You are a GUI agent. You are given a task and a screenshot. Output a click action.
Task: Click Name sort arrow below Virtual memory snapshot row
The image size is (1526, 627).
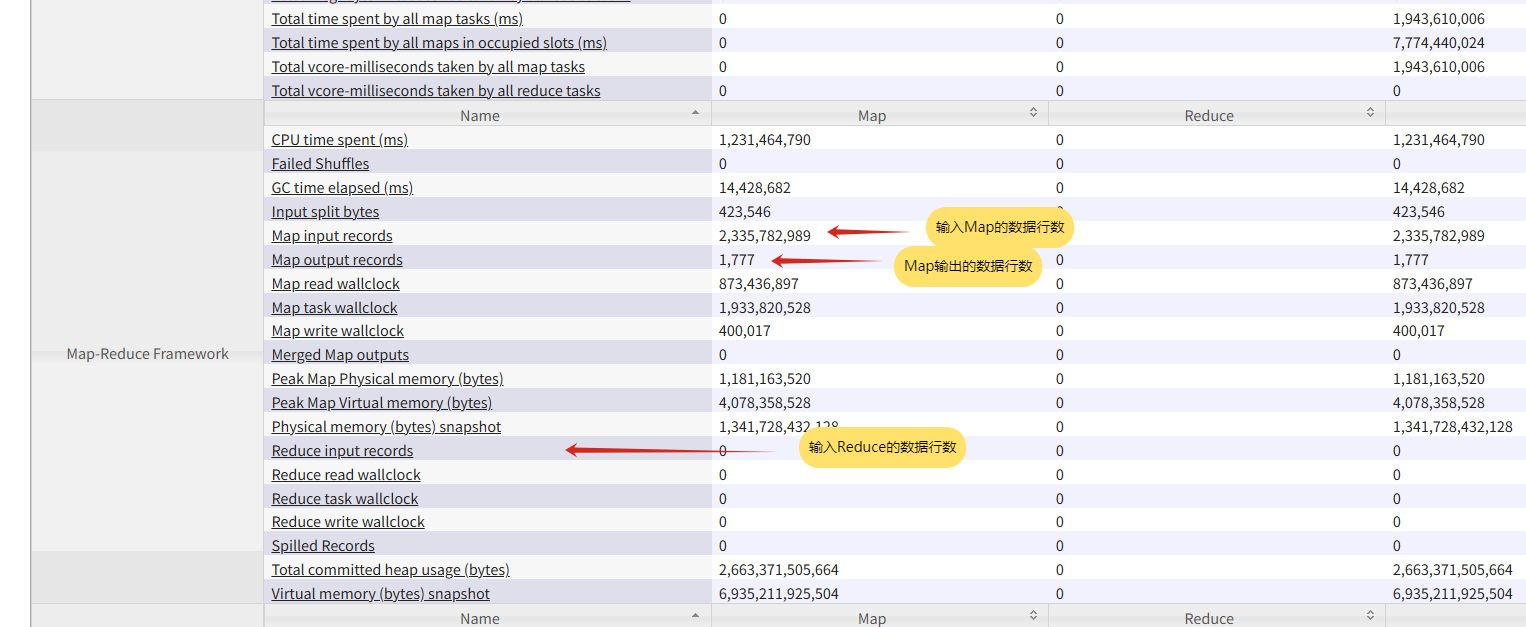695,617
